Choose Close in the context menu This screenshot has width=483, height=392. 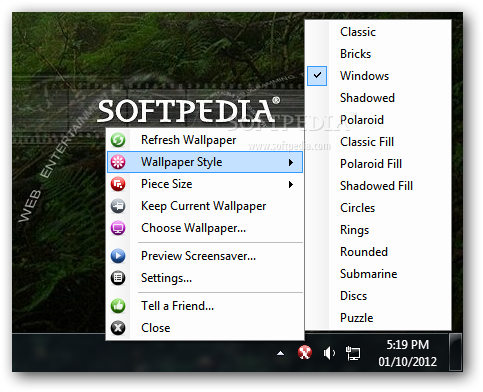(205, 328)
